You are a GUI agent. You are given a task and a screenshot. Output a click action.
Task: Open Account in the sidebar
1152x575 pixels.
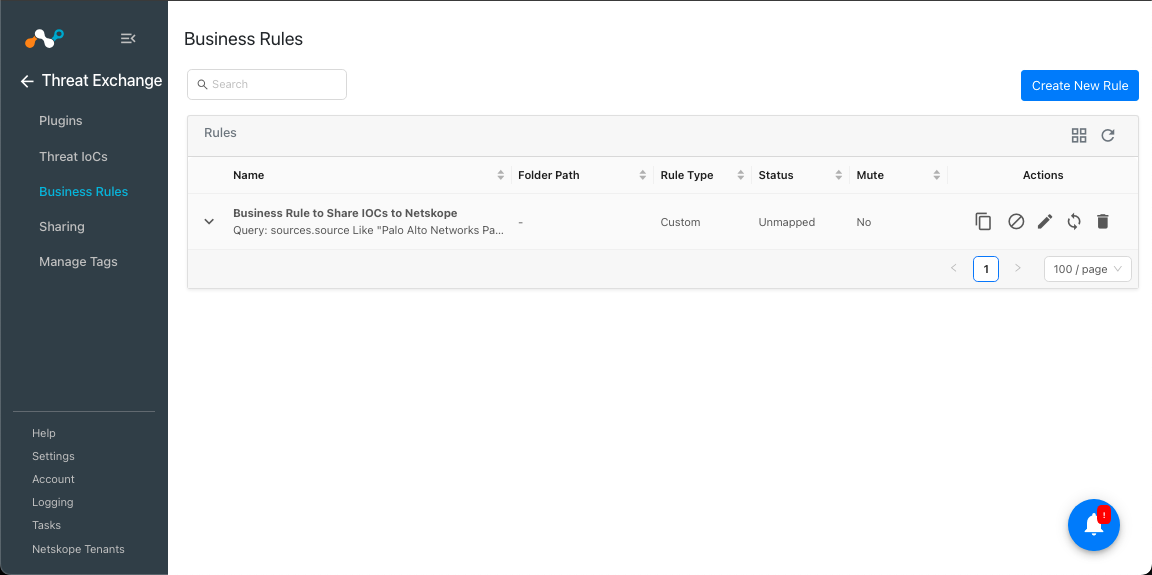pos(53,479)
